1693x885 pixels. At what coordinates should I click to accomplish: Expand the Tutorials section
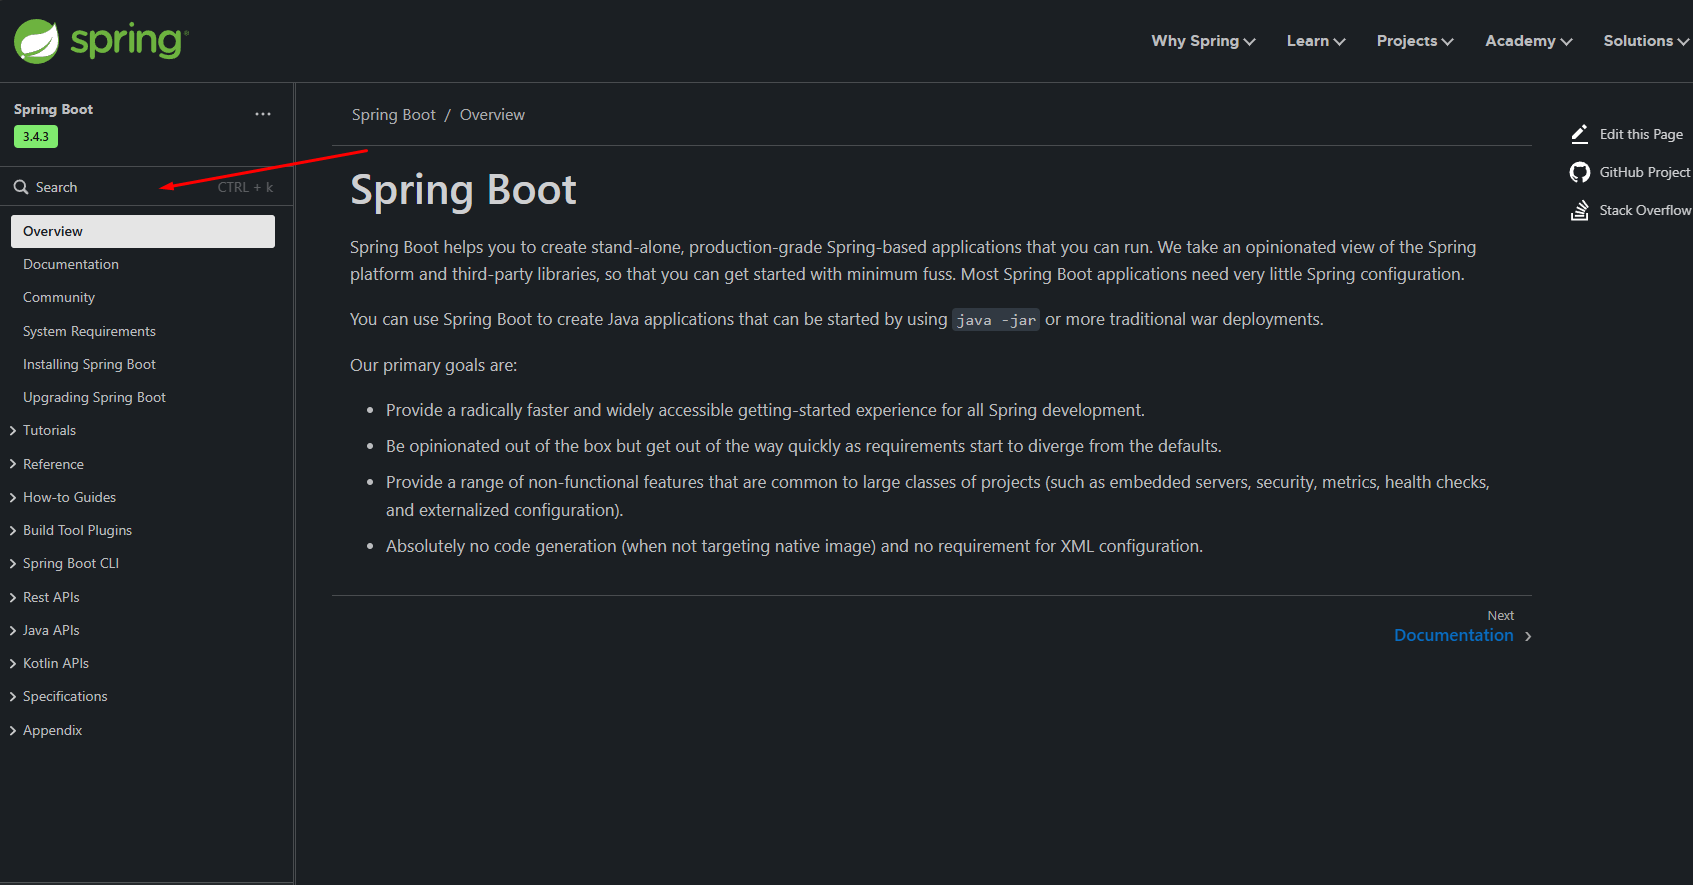click(13, 431)
